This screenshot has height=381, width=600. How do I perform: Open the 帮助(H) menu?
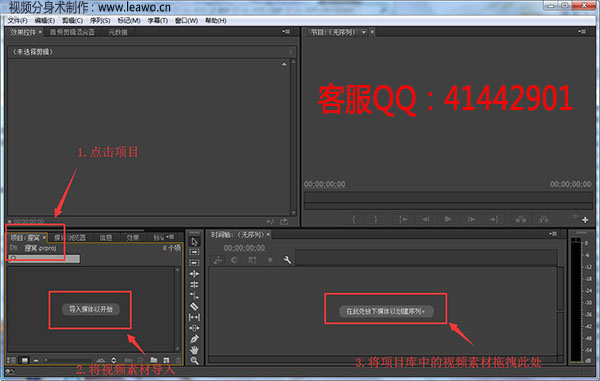click(x=216, y=21)
